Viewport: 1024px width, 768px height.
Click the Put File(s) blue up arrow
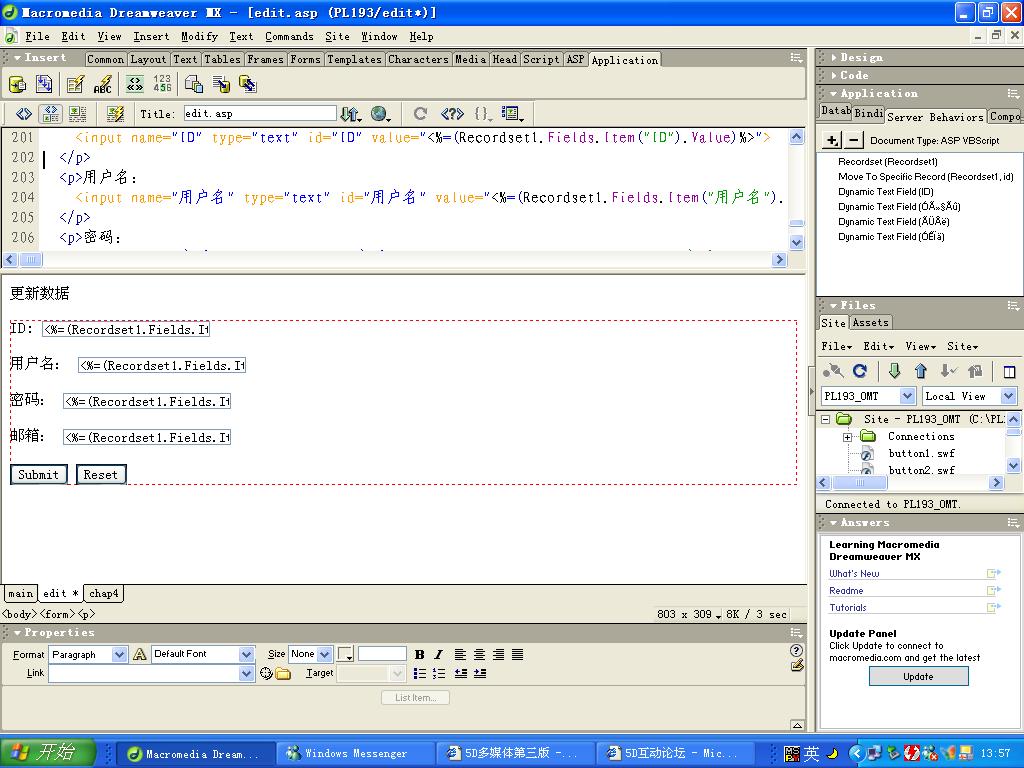pos(921,371)
